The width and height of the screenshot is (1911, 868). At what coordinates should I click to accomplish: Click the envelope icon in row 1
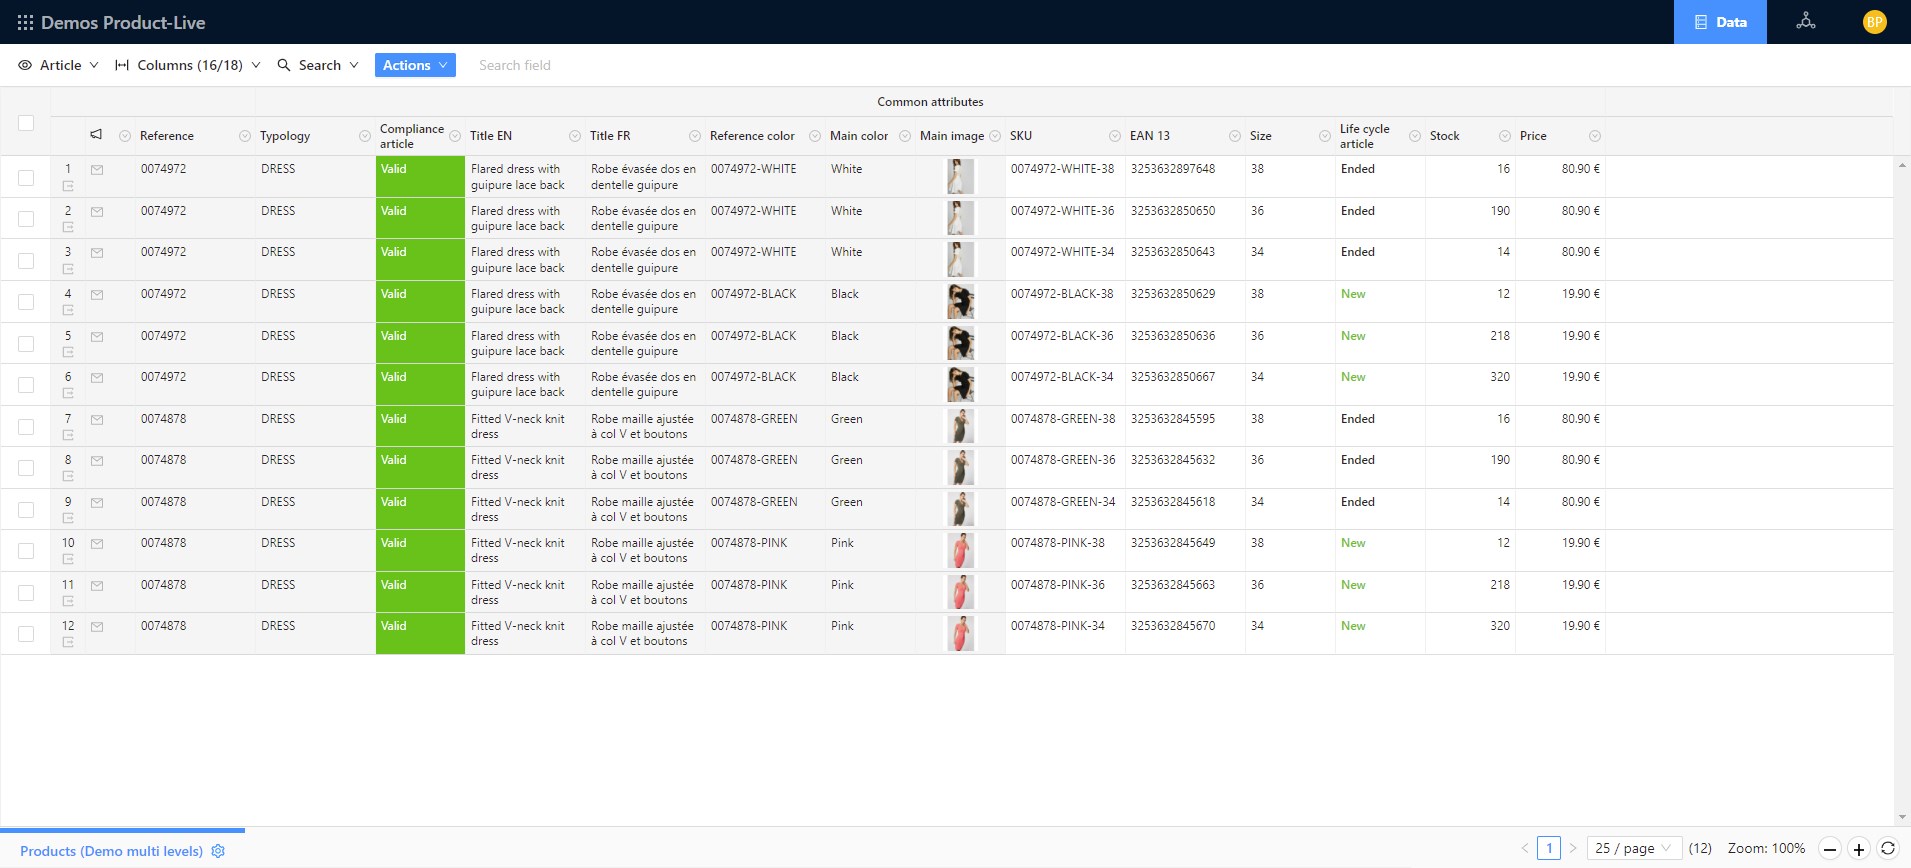(x=97, y=170)
